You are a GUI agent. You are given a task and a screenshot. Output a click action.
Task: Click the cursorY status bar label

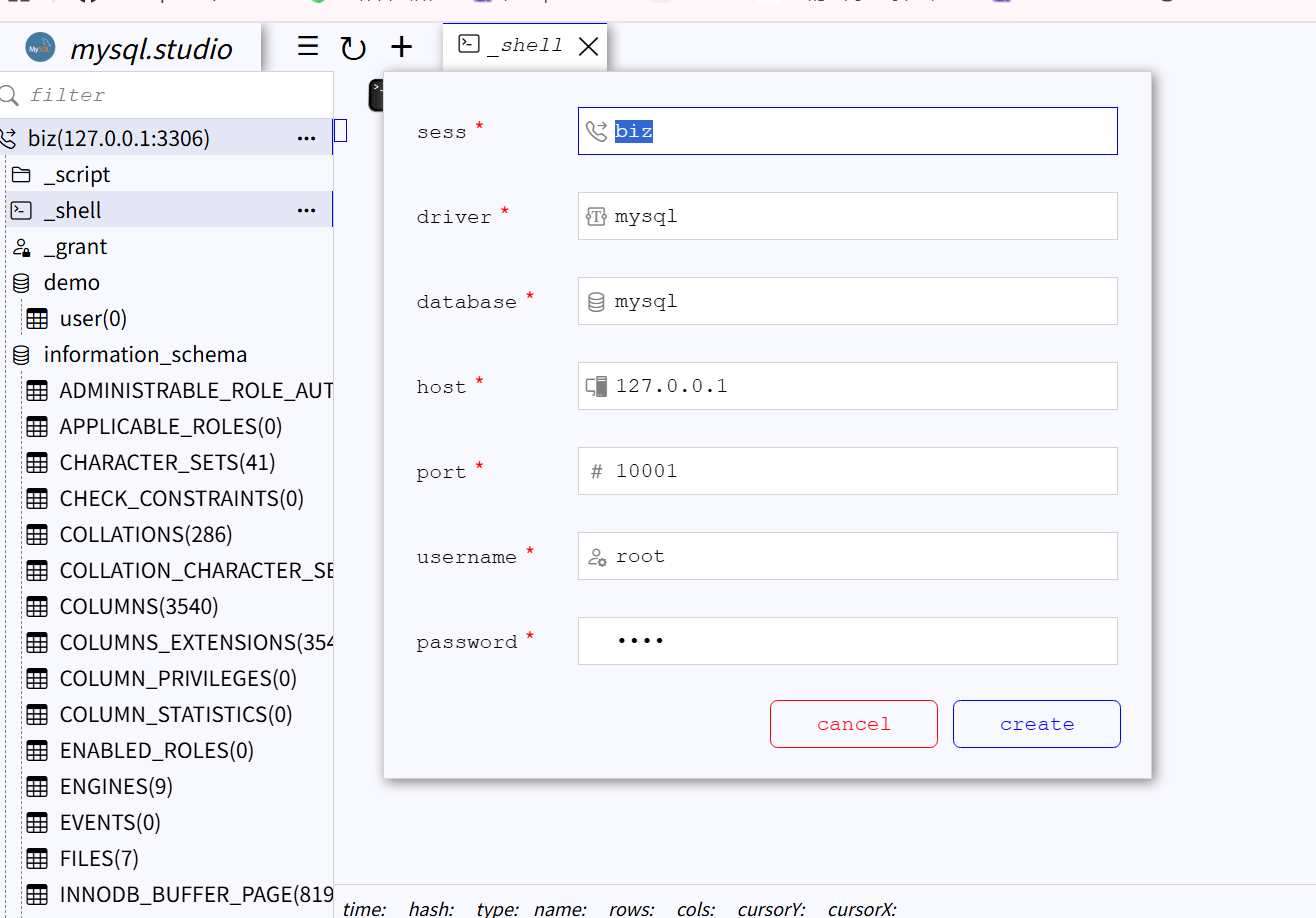pyautogui.click(x=771, y=909)
